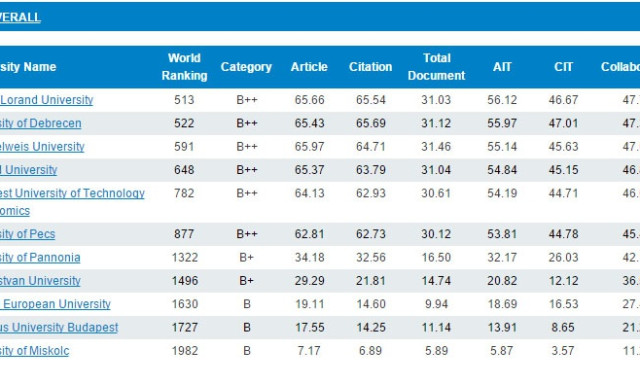Select citation score 62.73
The width and height of the screenshot is (640, 384).
[x=371, y=234]
